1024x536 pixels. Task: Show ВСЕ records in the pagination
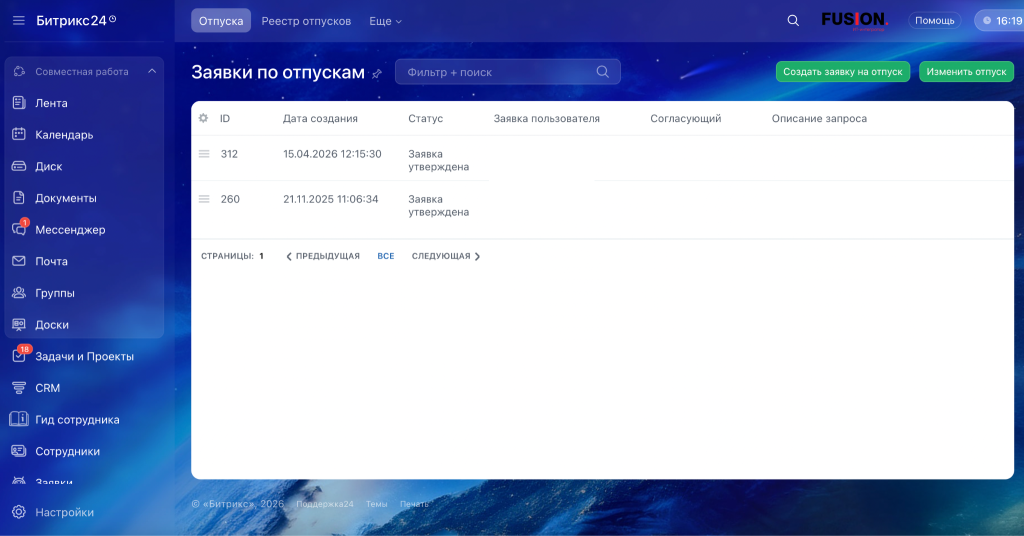click(386, 256)
